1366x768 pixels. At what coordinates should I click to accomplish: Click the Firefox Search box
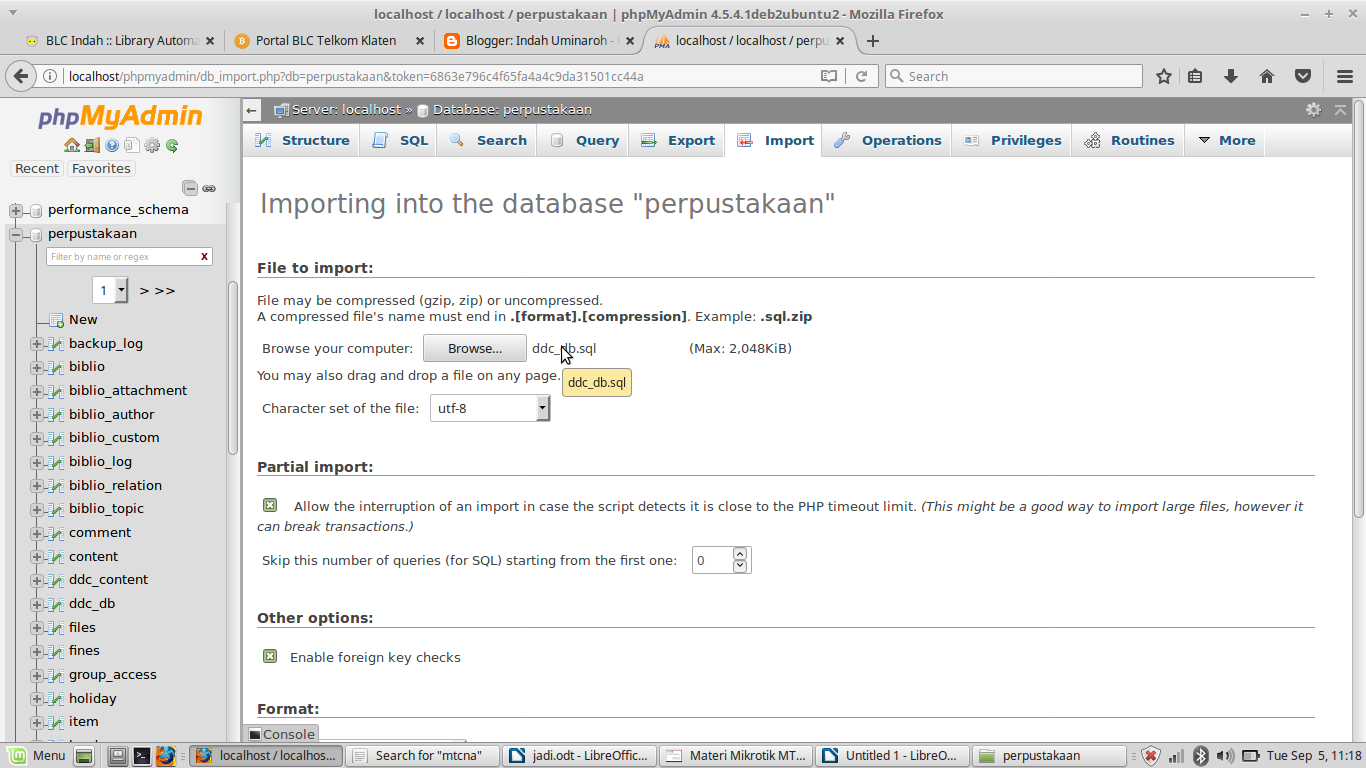coord(1013,76)
